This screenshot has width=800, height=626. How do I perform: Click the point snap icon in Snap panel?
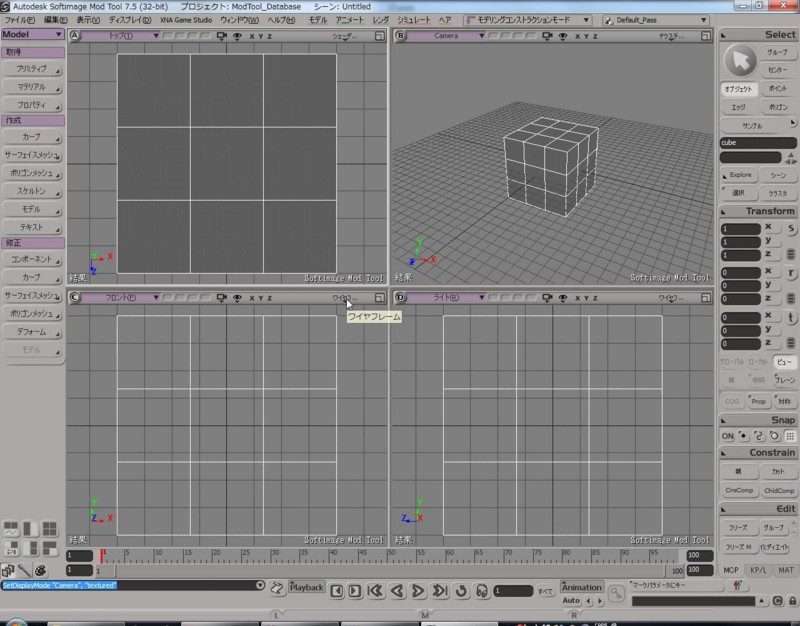[x=743, y=436]
